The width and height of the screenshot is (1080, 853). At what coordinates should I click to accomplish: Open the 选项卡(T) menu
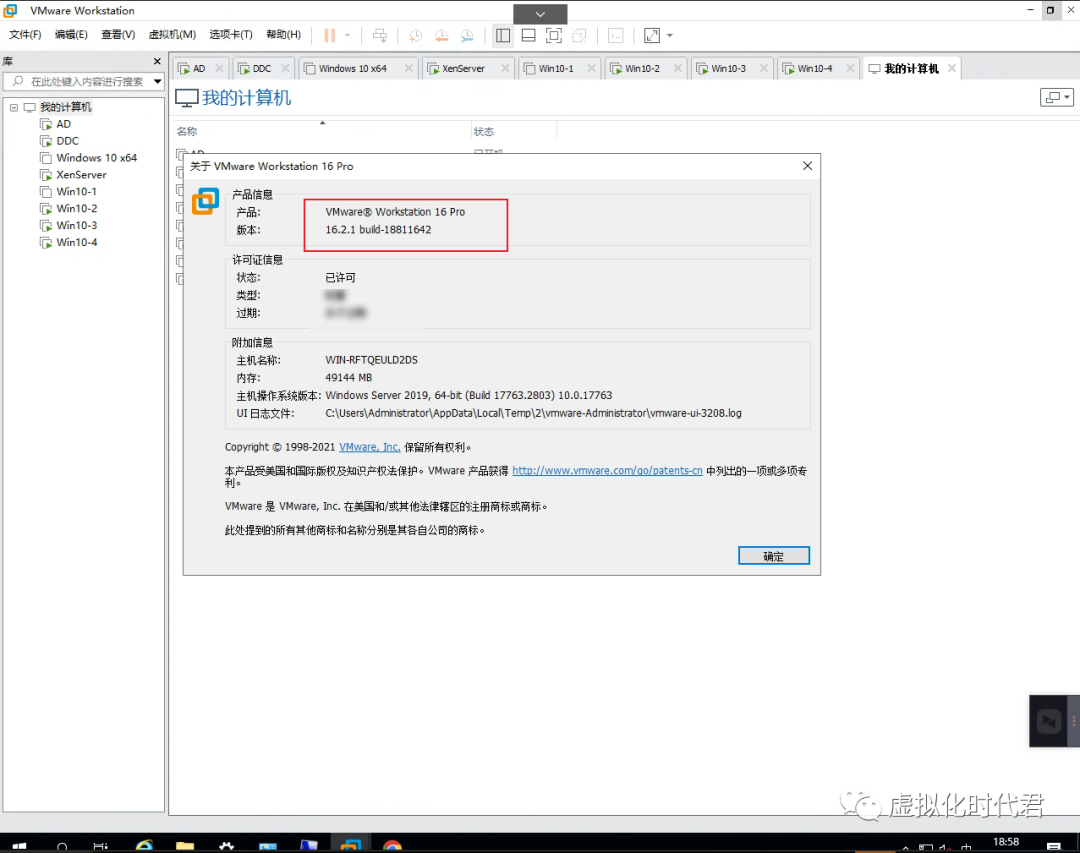coord(231,34)
